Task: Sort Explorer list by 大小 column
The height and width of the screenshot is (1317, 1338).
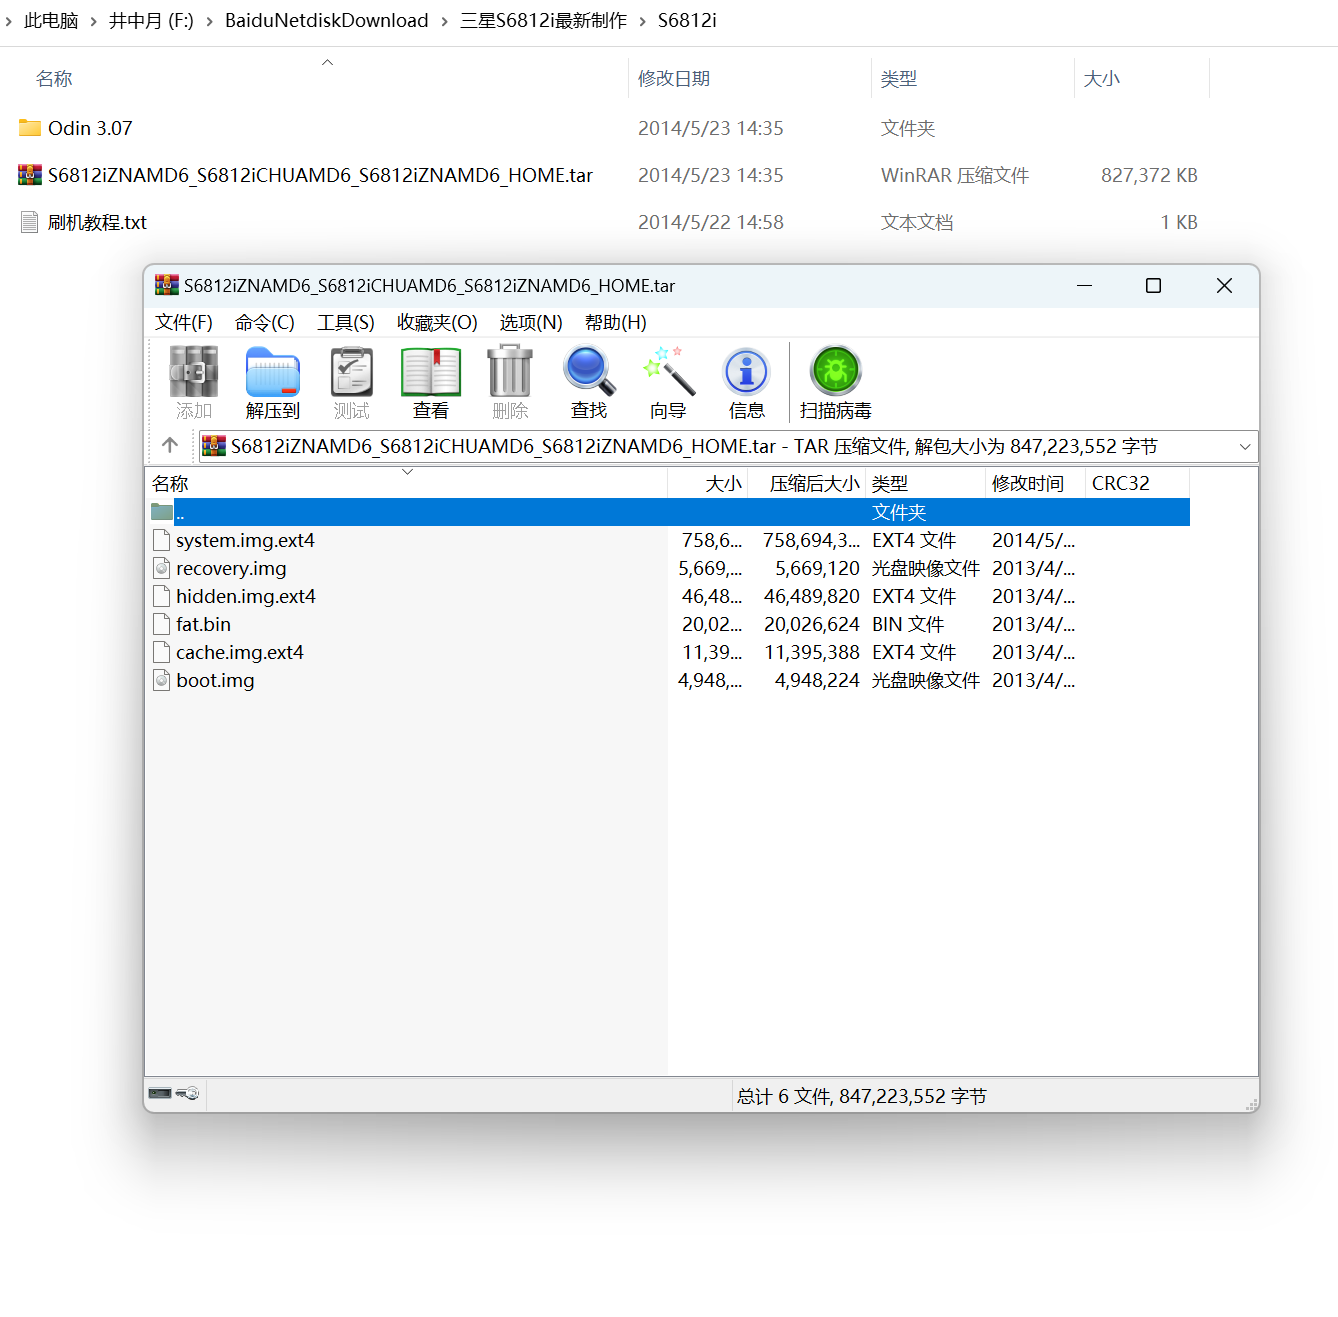Action: (1142, 78)
